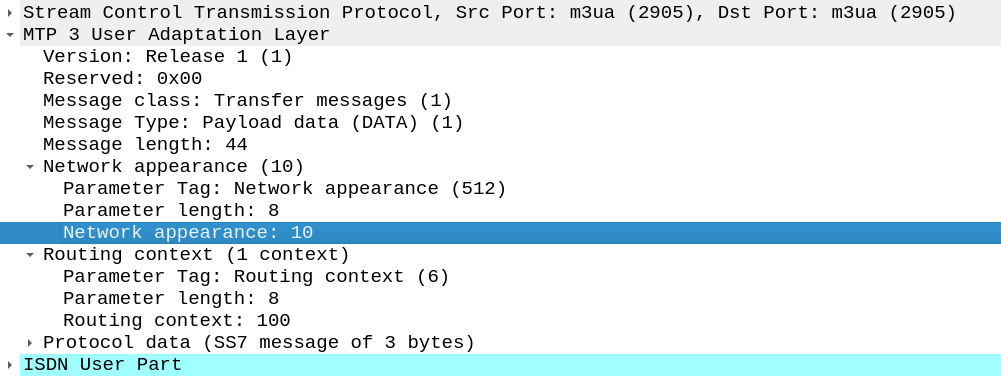Viewport: 1001px width, 378px height.
Task: Select Parameter Tag: Routing context (6)
Action: (x=256, y=276)
